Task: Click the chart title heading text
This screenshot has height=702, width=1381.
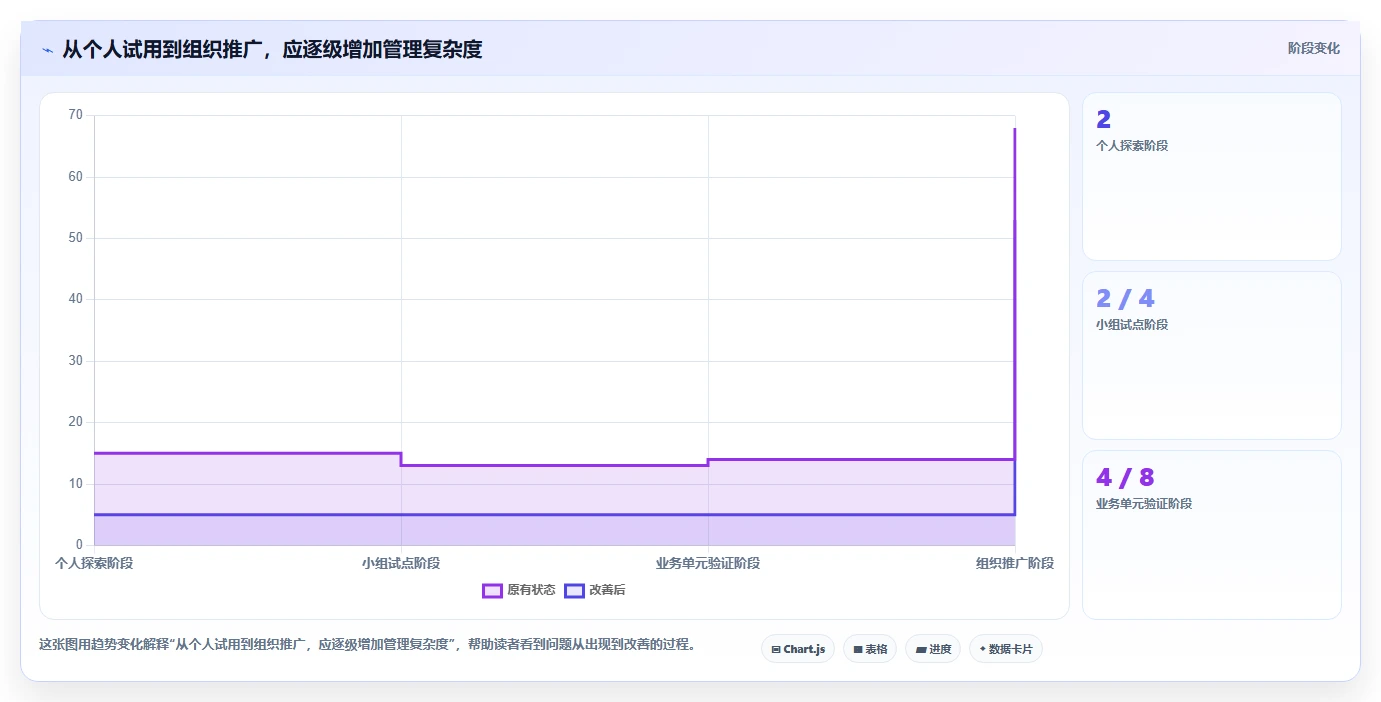Action: click(272, 49)
